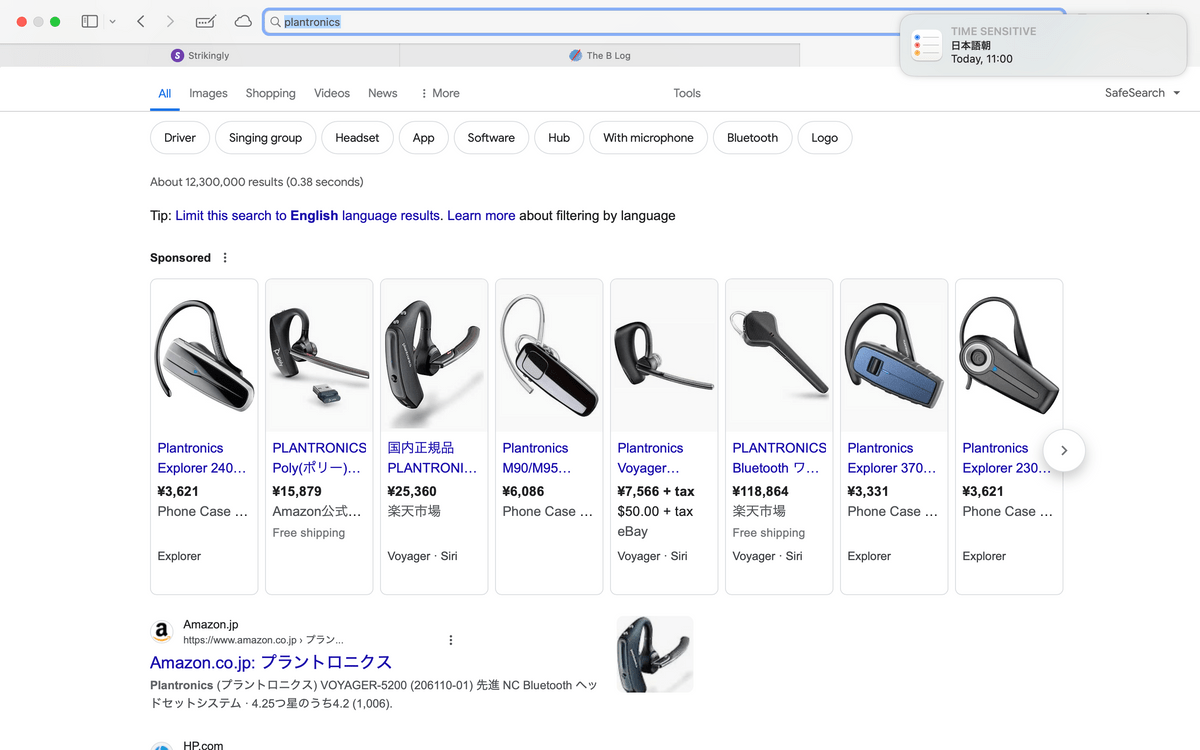The width and height of the screenshot is (1200, 750).
Task: Open the Reminders notification for 日本語朝
Action: click(x=1042, y=45)
